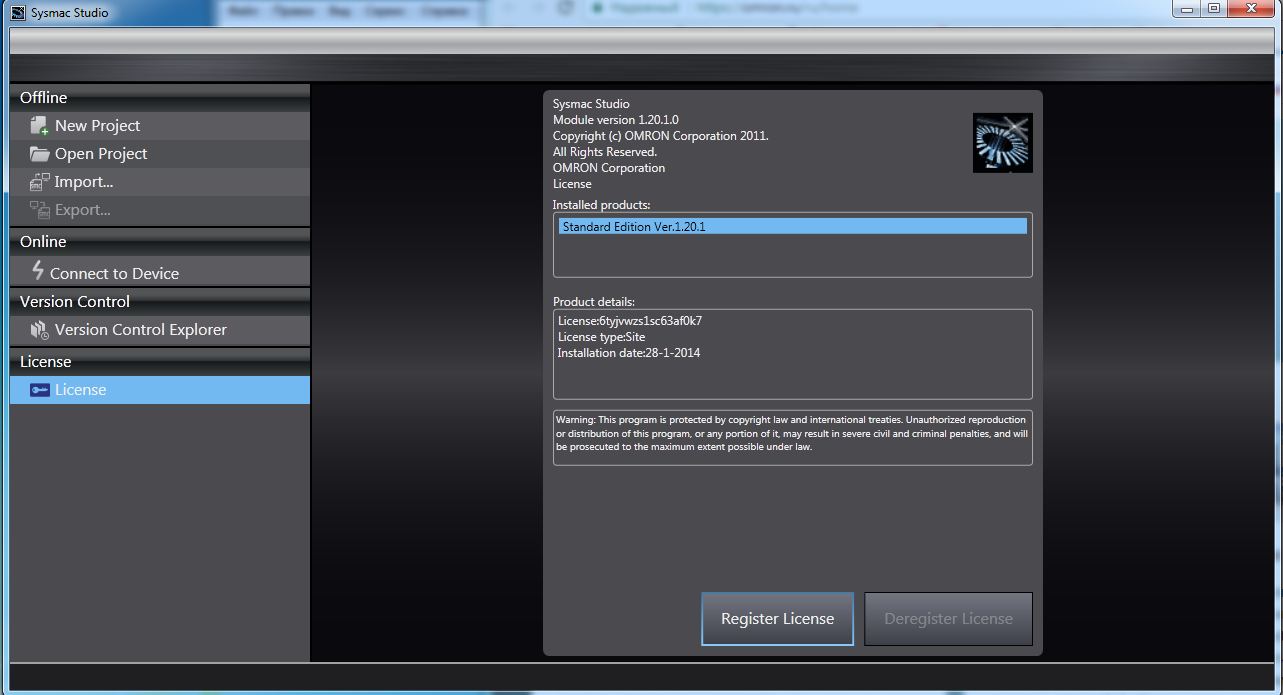Click the Sysmac Studio title bar icon

coord(18,12)
